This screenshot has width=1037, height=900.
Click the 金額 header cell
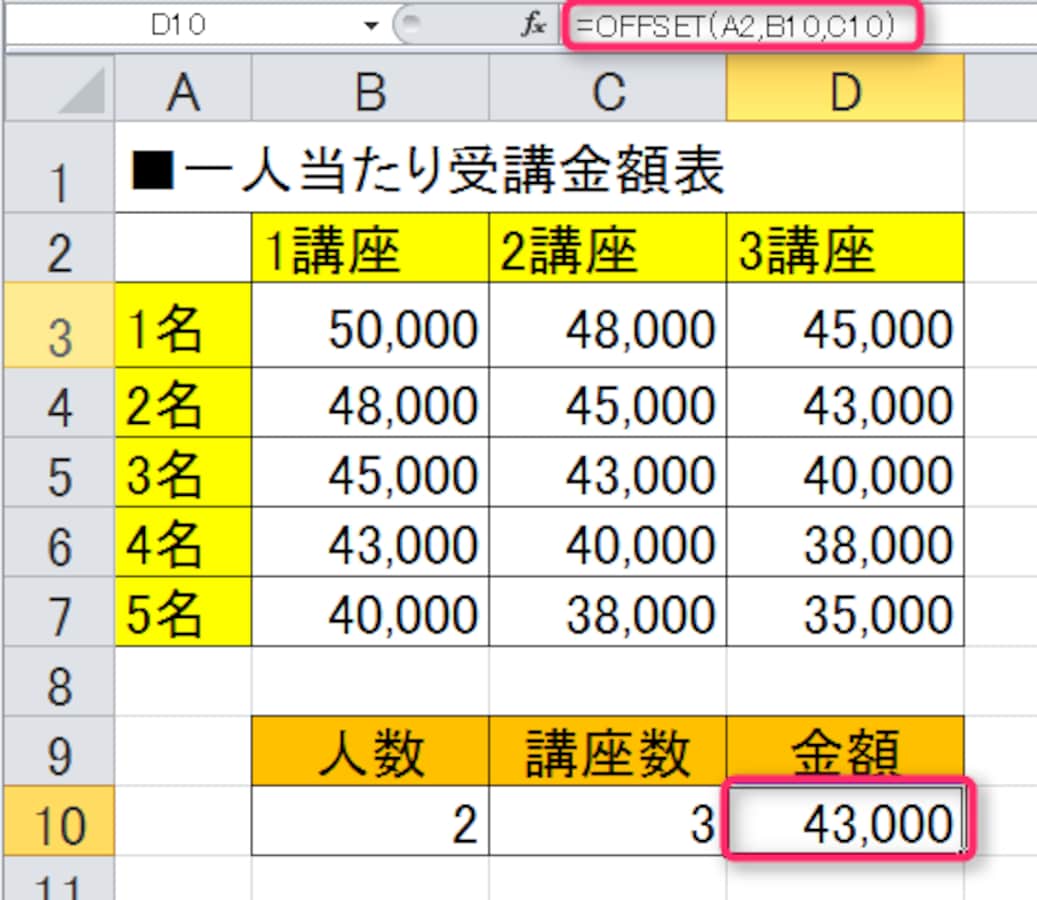coord(845,751)
